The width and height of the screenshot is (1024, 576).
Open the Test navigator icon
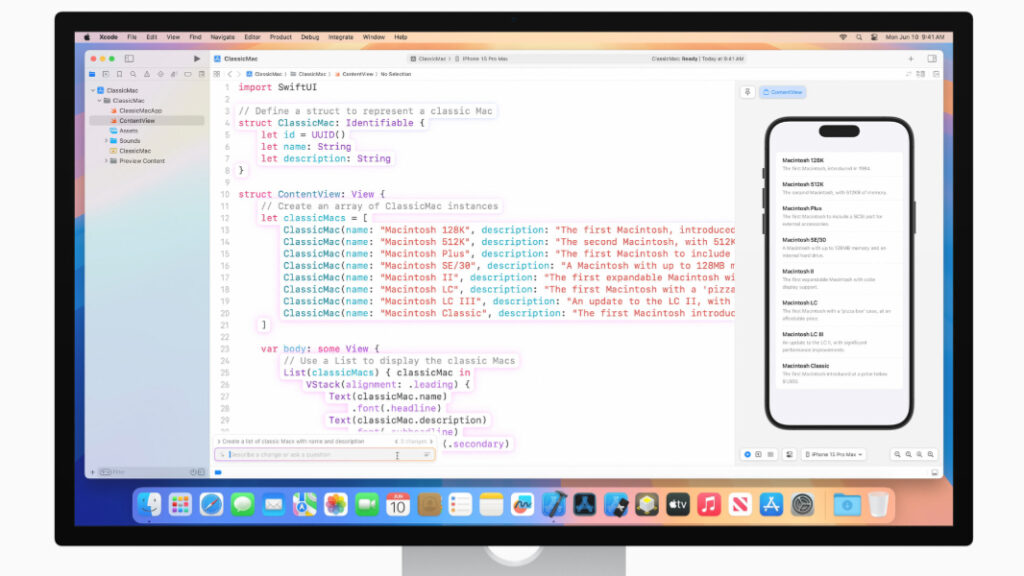[160, 73]
